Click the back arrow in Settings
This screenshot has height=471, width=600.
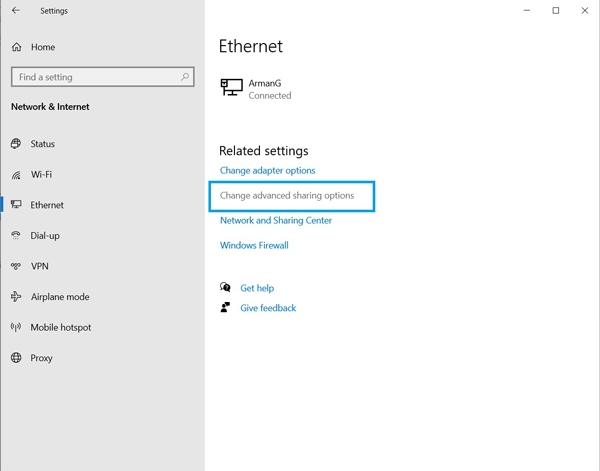pyautogui.click(x=16, y=11)
